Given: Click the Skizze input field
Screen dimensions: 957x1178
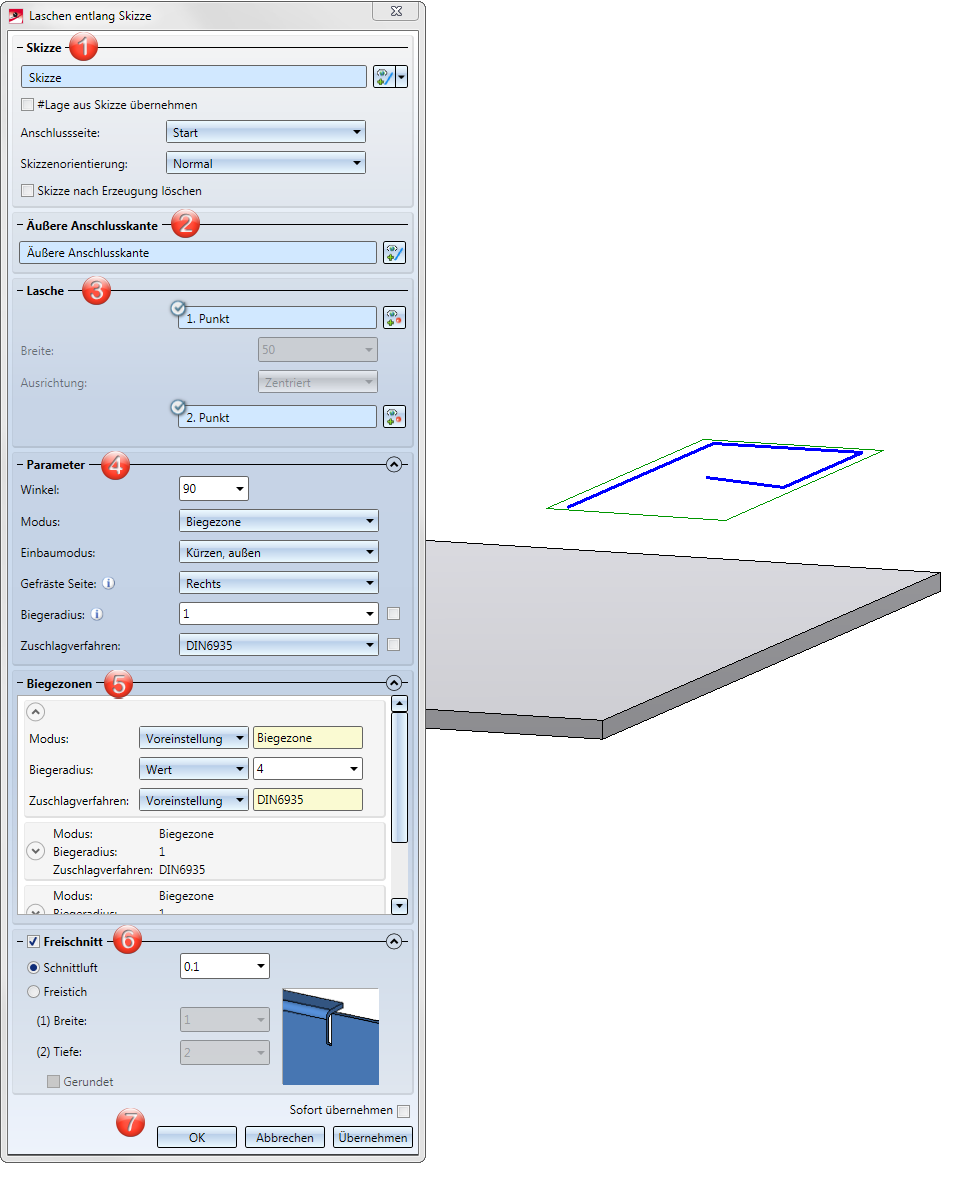Looking at the screenshot, I should (194, 77).
